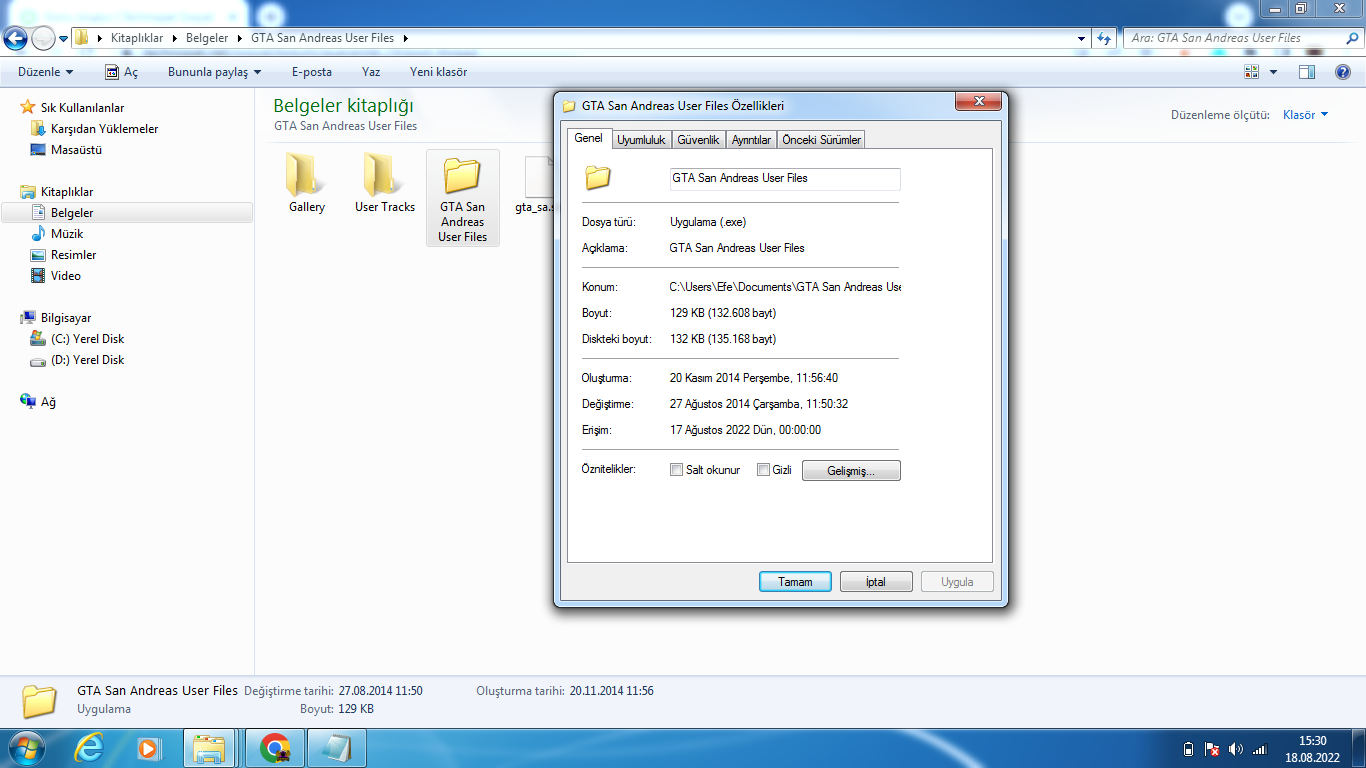Launch Internet Explorer from the taskbar
Screen dimensions: 1366x768
89,748
